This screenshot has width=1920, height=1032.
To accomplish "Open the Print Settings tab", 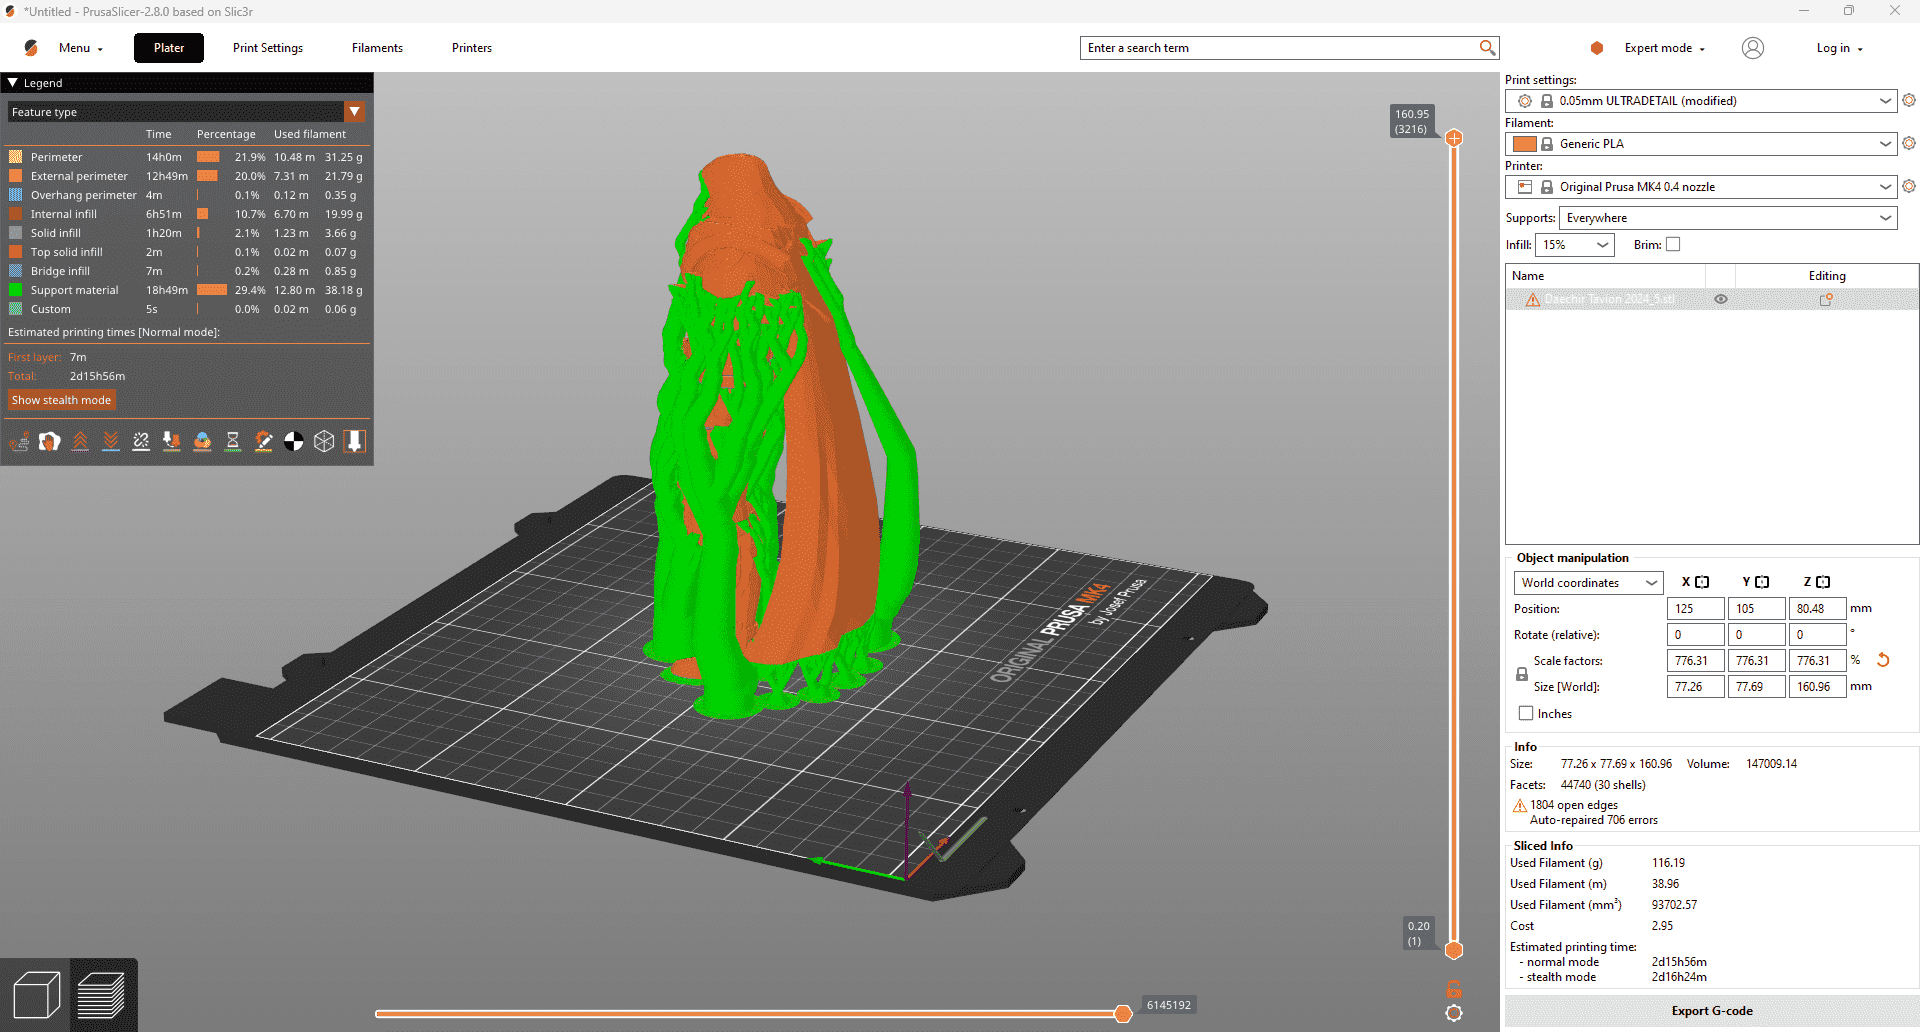I will point(268,48).
